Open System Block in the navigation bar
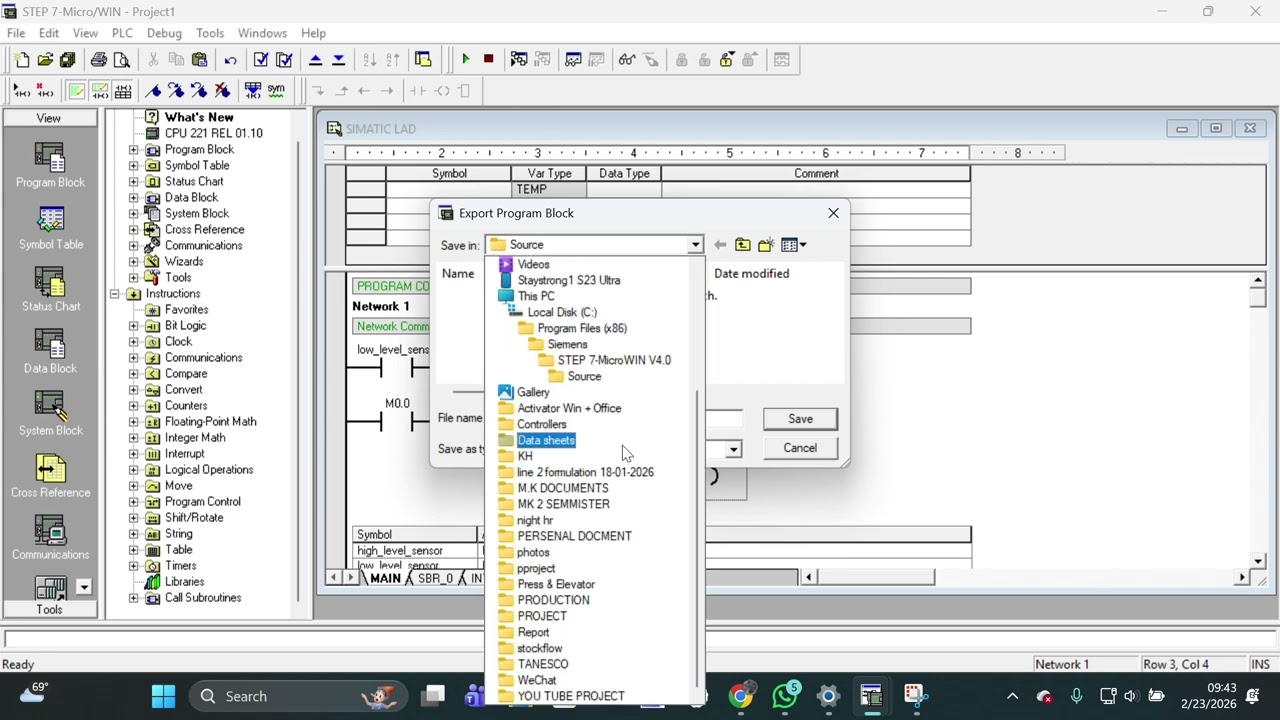 pyautogui.click(x=50, y=414)
